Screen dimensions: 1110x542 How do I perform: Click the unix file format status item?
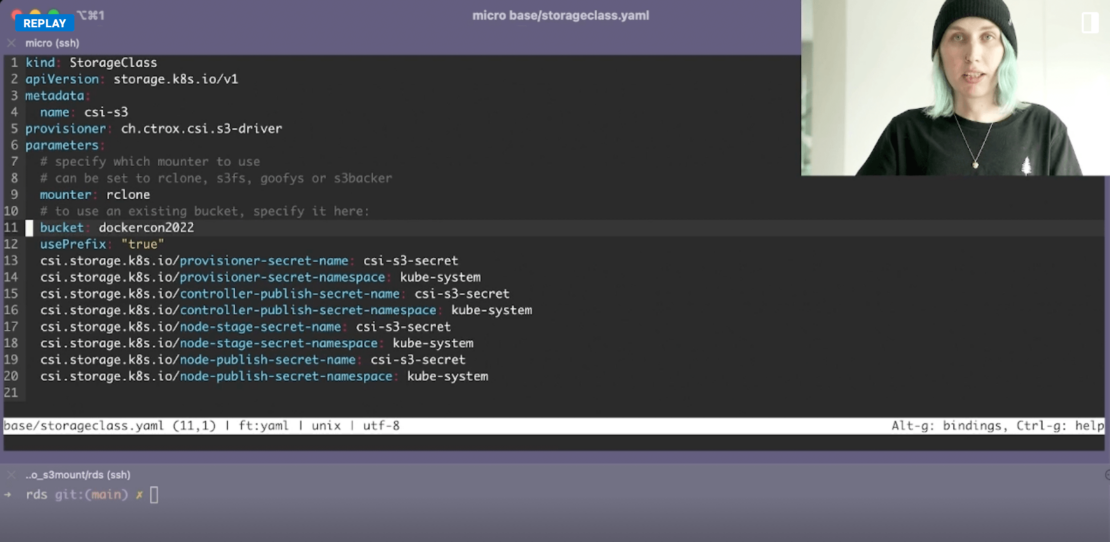[326, 426]
